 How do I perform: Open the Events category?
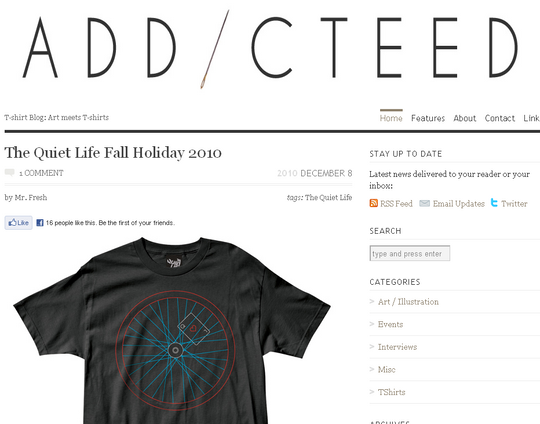pyautogui.click(x=390, y=324)
